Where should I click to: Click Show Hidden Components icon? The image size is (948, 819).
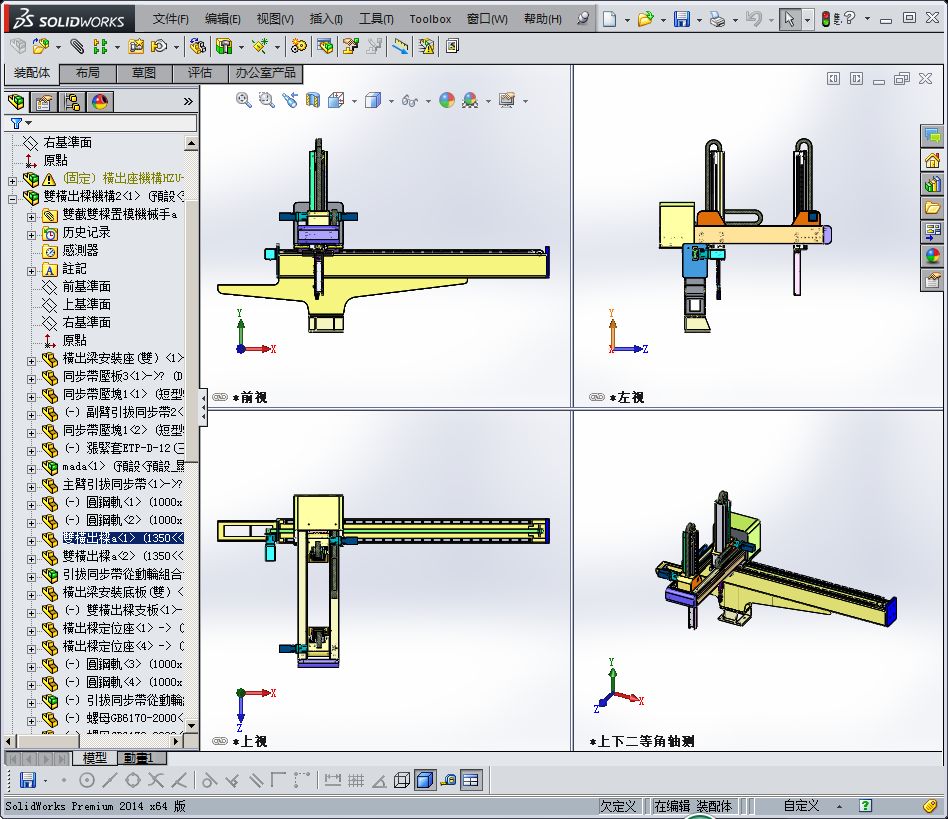pyautogui.click(x=197, y=46)
